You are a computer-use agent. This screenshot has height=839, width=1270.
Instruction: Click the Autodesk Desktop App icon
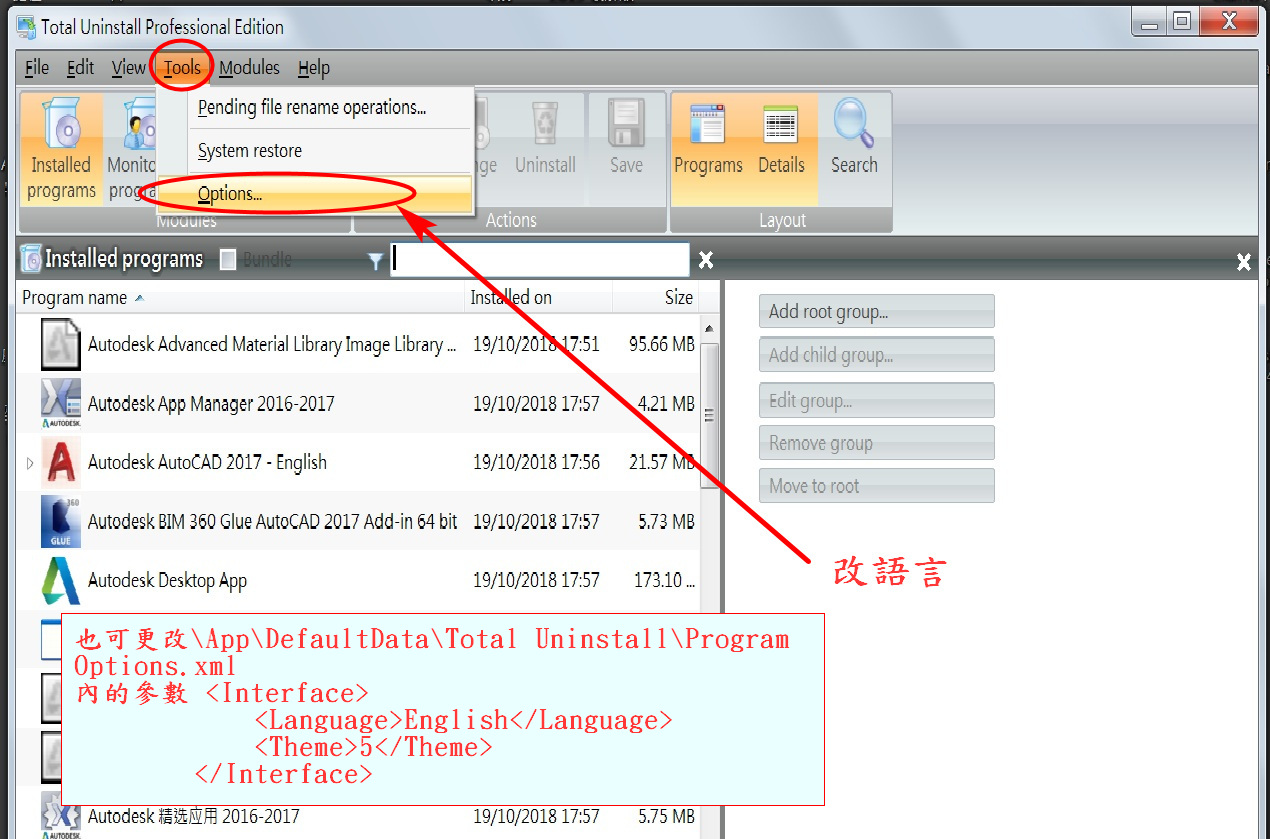[60, 581]
